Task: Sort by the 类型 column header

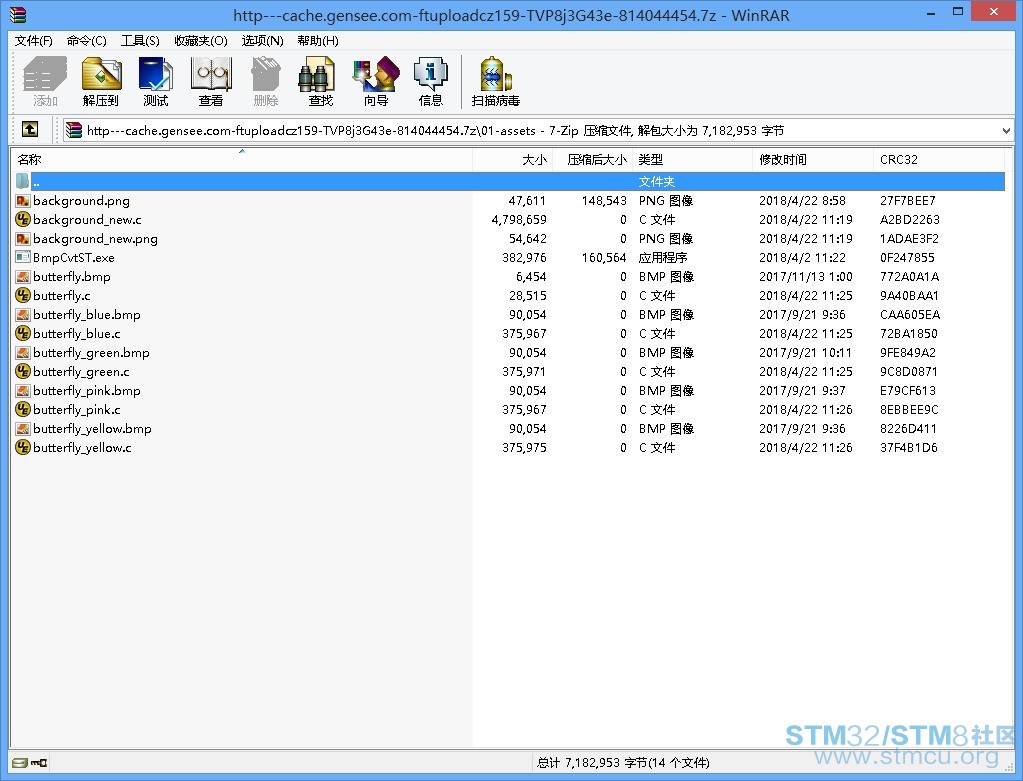Action: pos(692,160)
